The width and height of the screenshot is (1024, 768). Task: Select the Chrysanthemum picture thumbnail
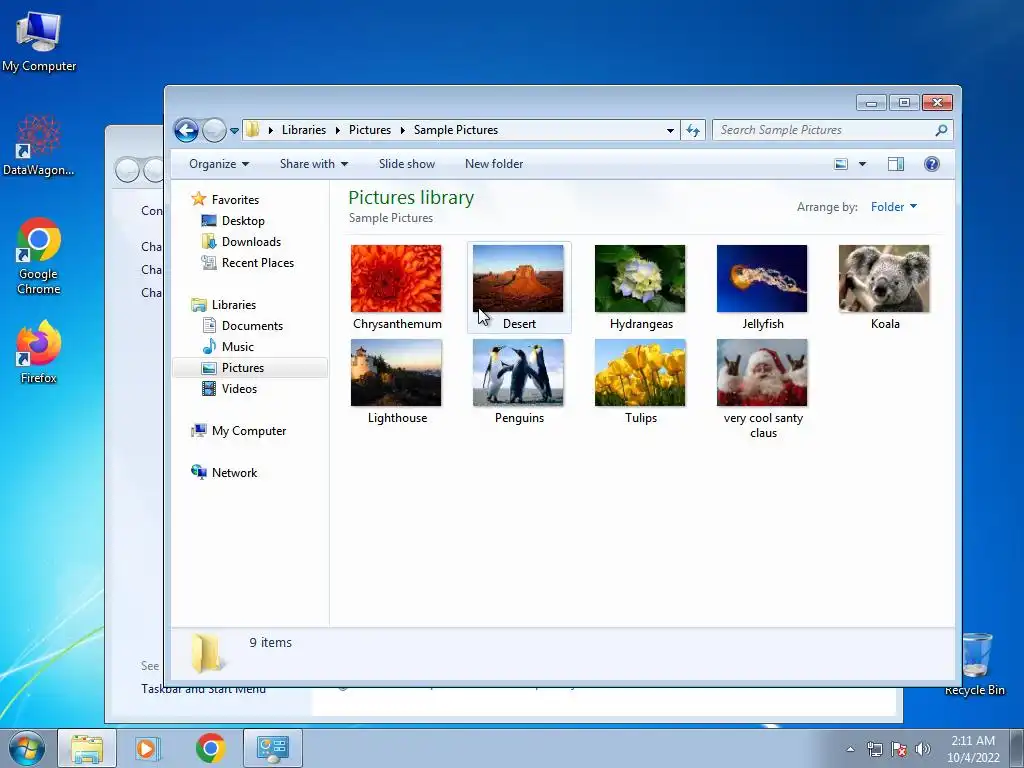point(396,279)
